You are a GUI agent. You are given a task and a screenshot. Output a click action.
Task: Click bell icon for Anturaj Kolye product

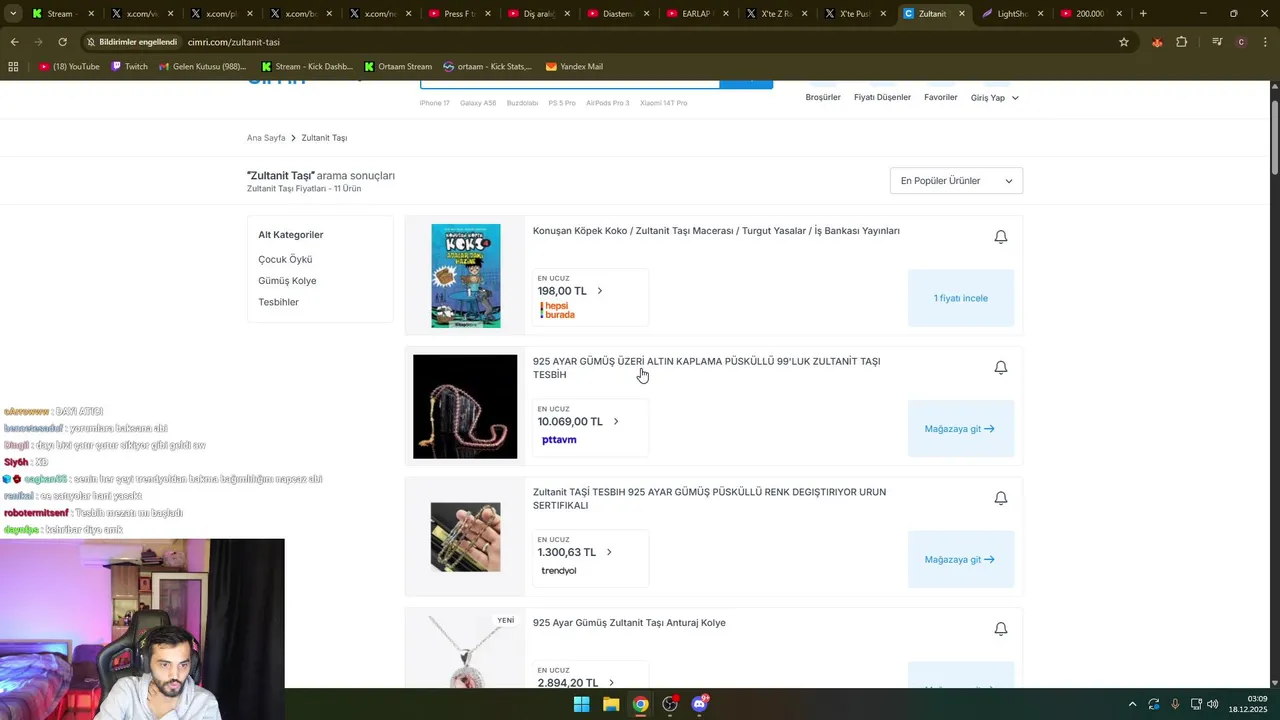[x=1000, y=629]
